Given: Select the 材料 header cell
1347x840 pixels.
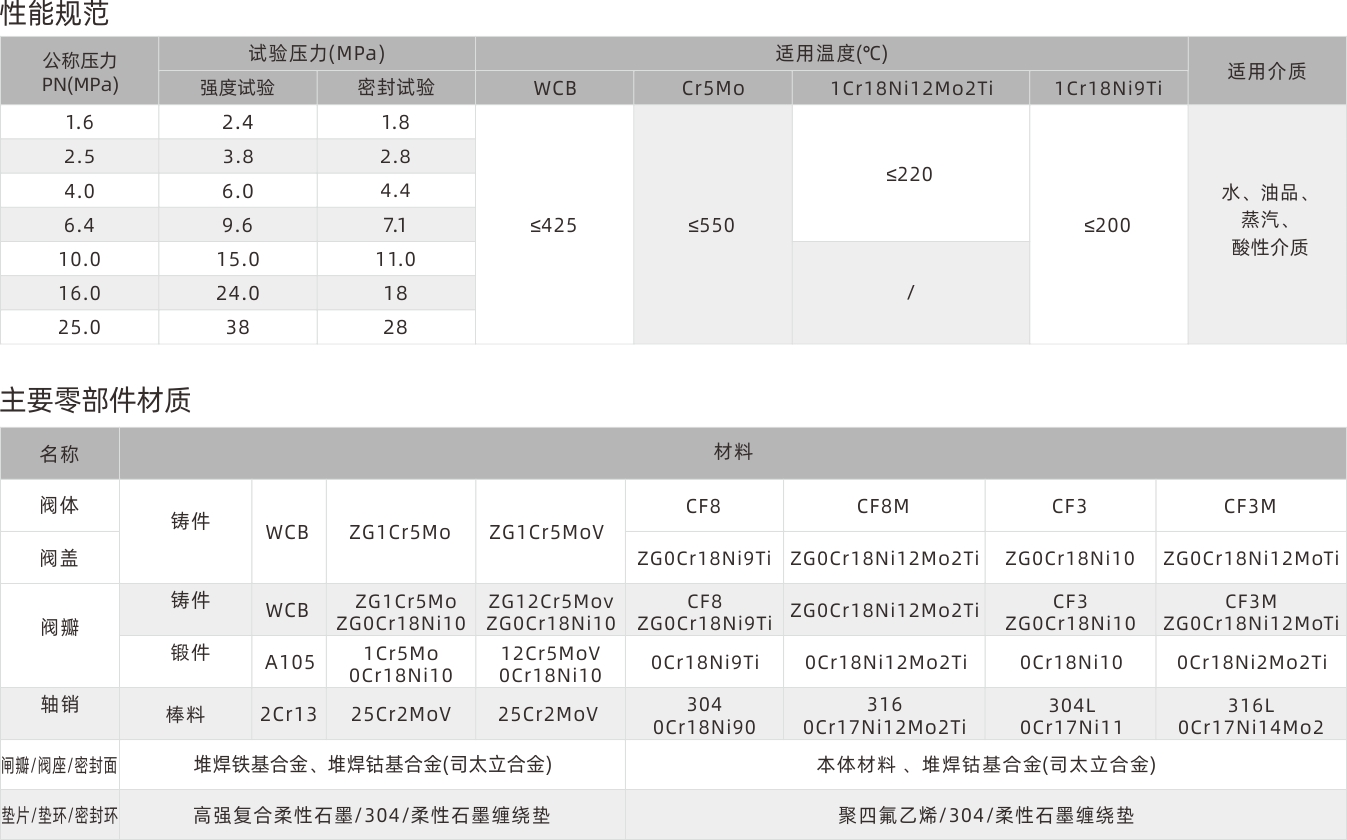Looking at the screenshot, I should 732,452.
